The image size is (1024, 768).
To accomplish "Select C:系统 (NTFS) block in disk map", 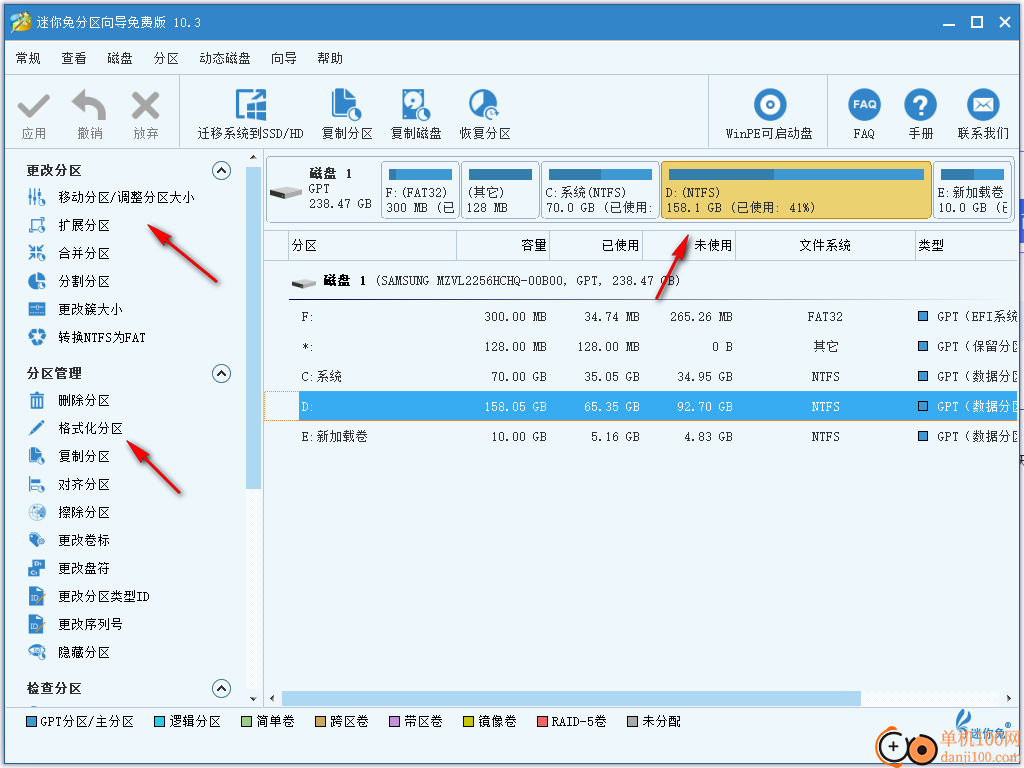I will pyautogui.click(x=600, y=190).
